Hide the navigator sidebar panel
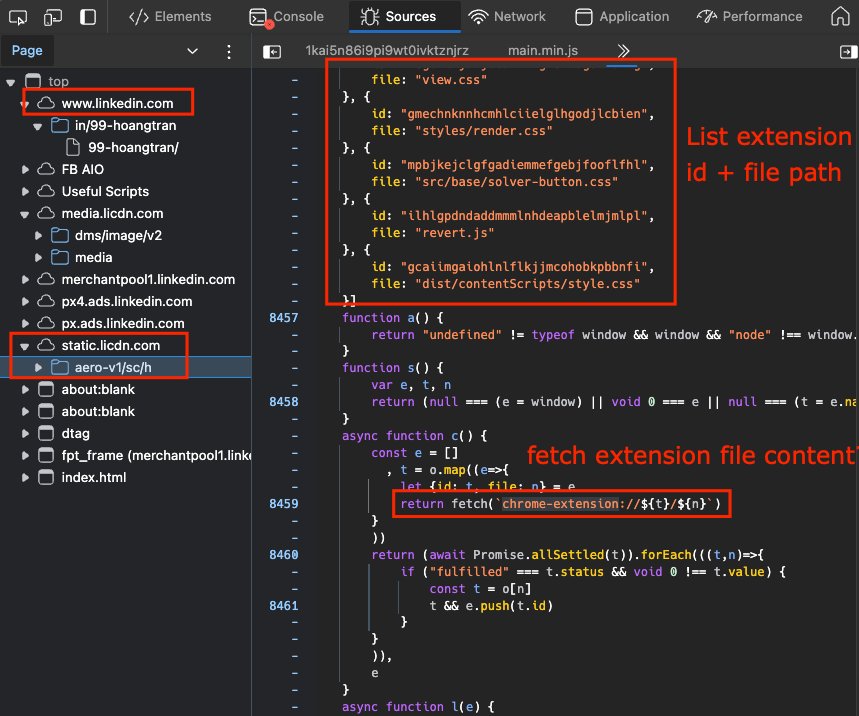The width and height of the screenshot is (859, 716). (x=272, y=51)
